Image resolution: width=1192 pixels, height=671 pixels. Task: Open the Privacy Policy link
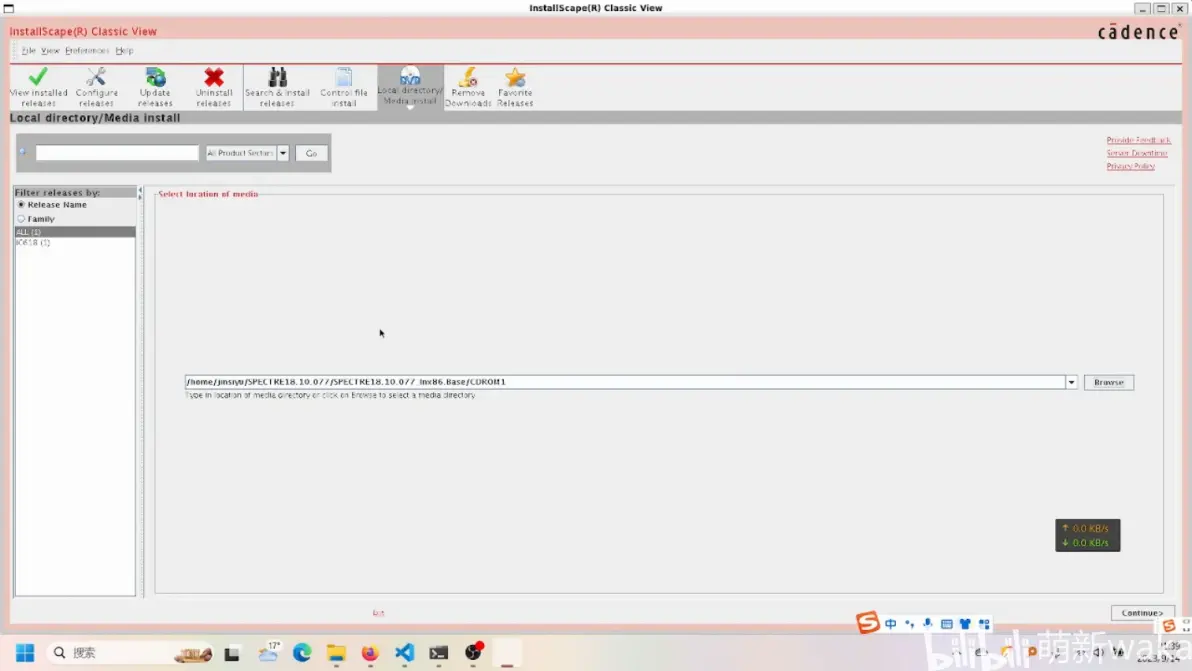click(1130, 166)
